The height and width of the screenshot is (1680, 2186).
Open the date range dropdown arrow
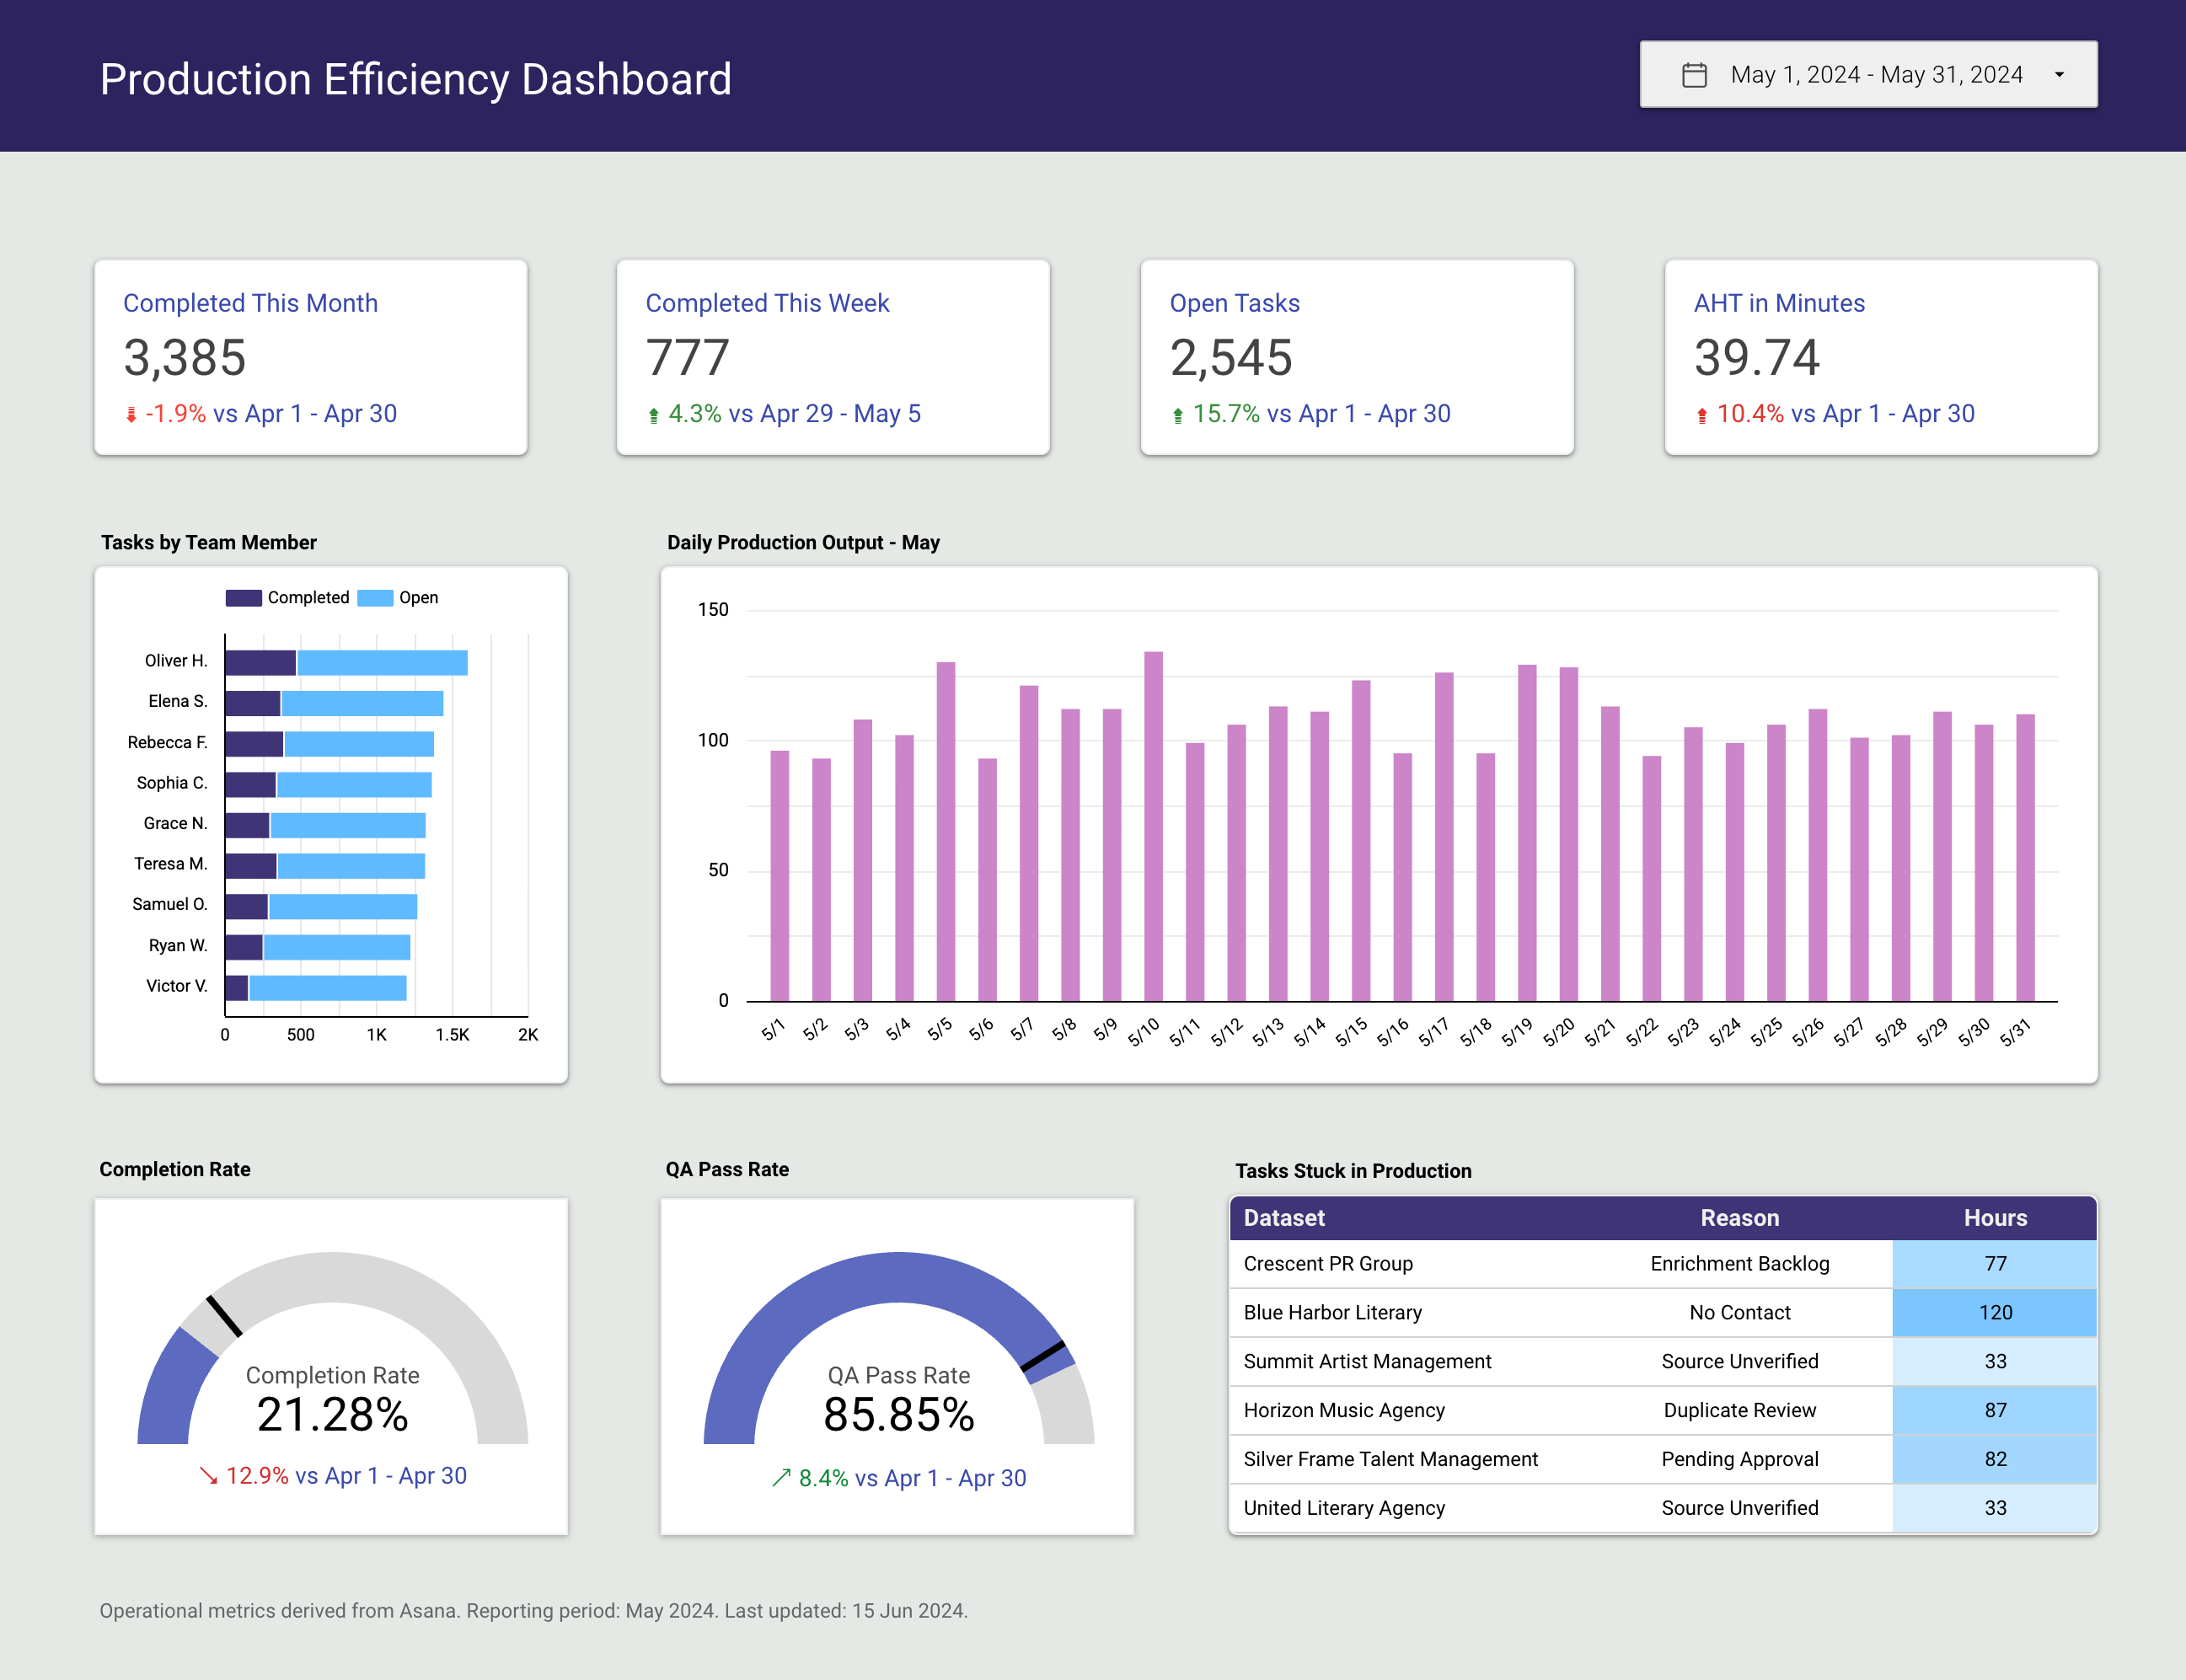click(x=2059, y=75)
